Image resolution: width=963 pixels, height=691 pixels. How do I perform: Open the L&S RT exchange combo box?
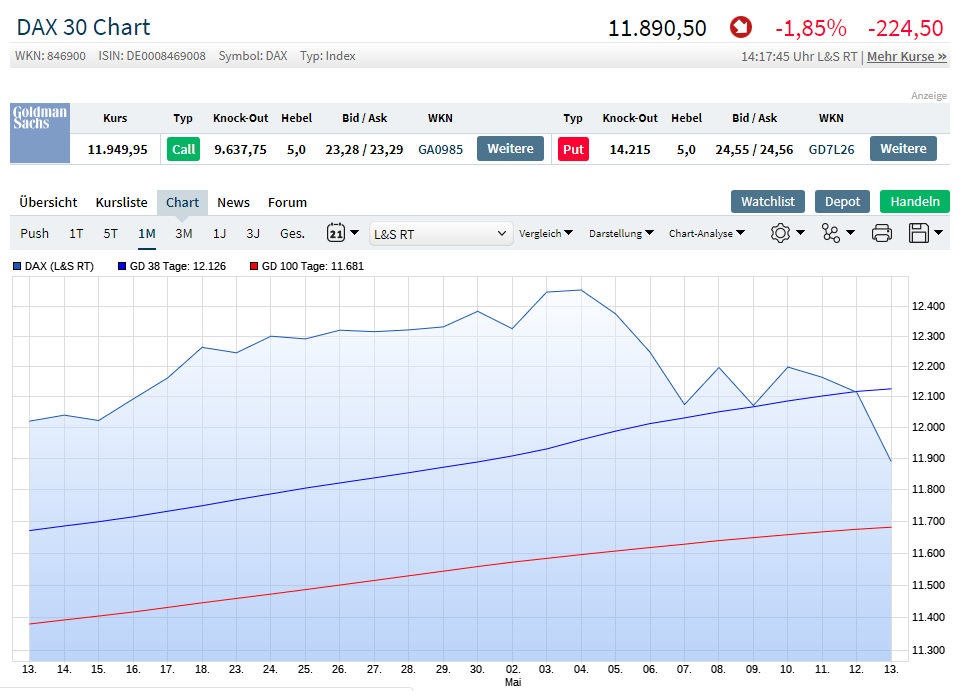[440, 234]
